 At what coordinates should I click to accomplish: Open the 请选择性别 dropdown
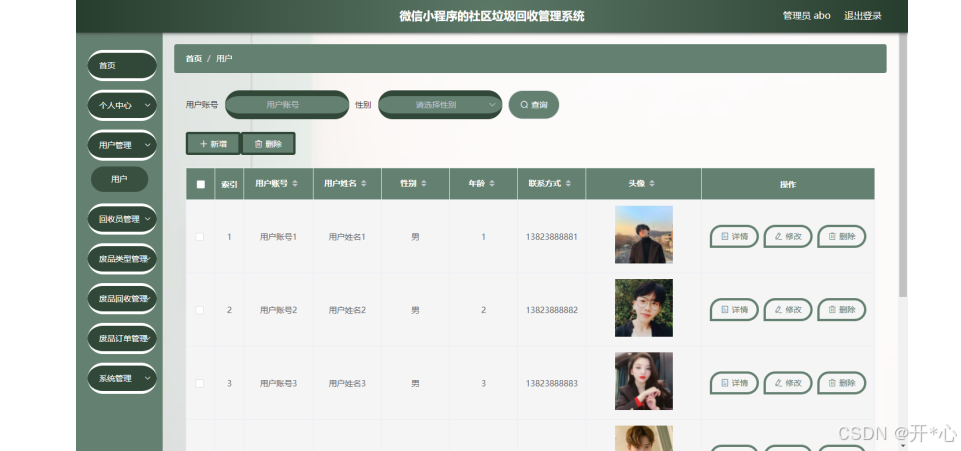point(440,105)
